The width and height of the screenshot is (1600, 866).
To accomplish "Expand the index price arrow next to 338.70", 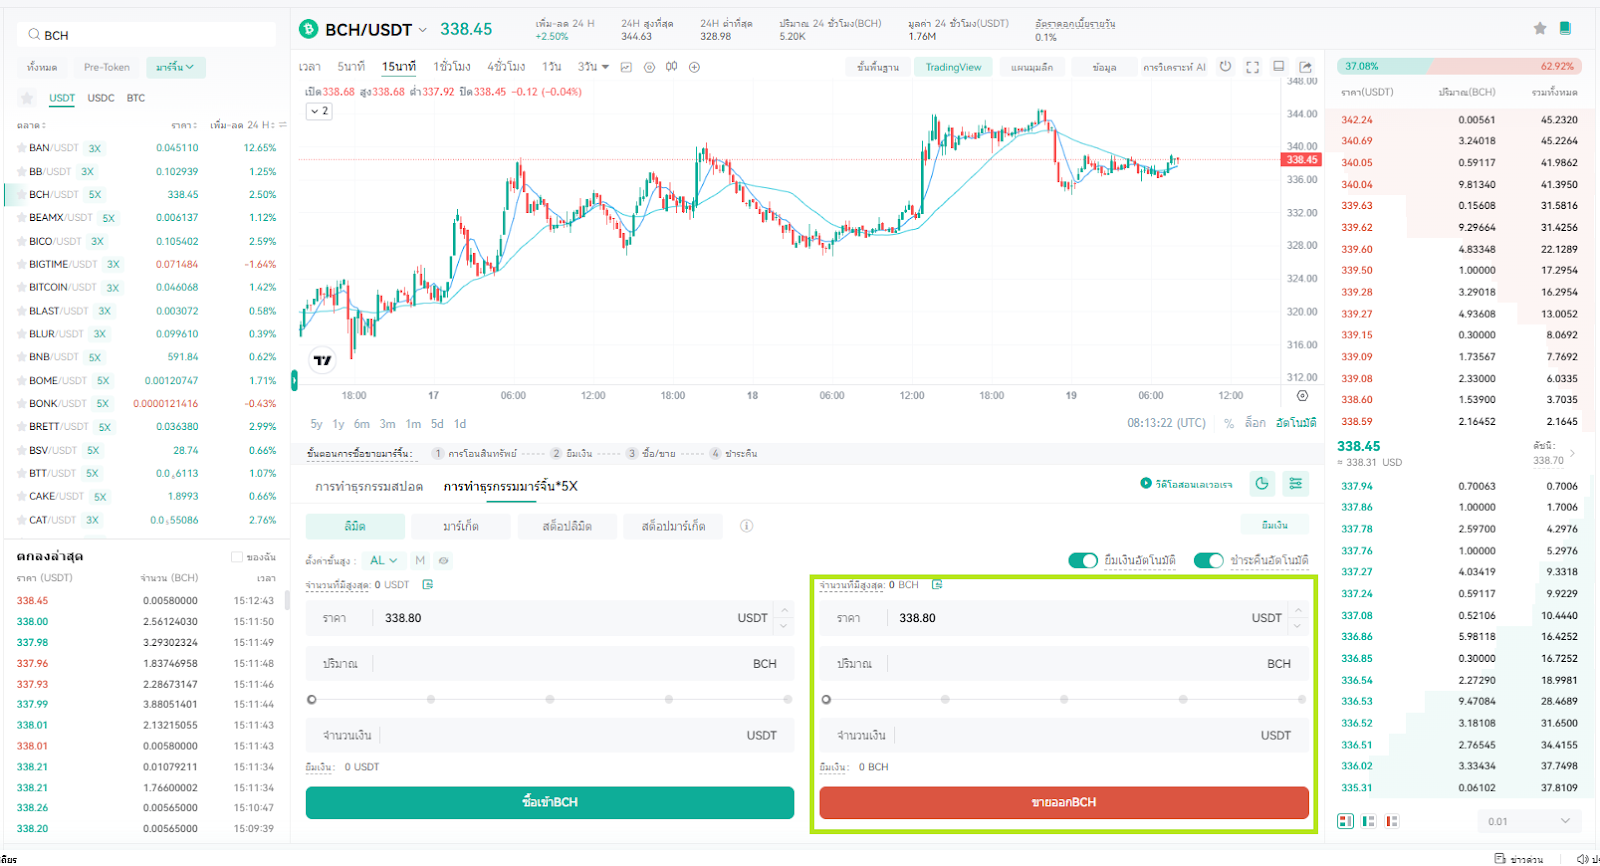I will (x=1572, y=453).
